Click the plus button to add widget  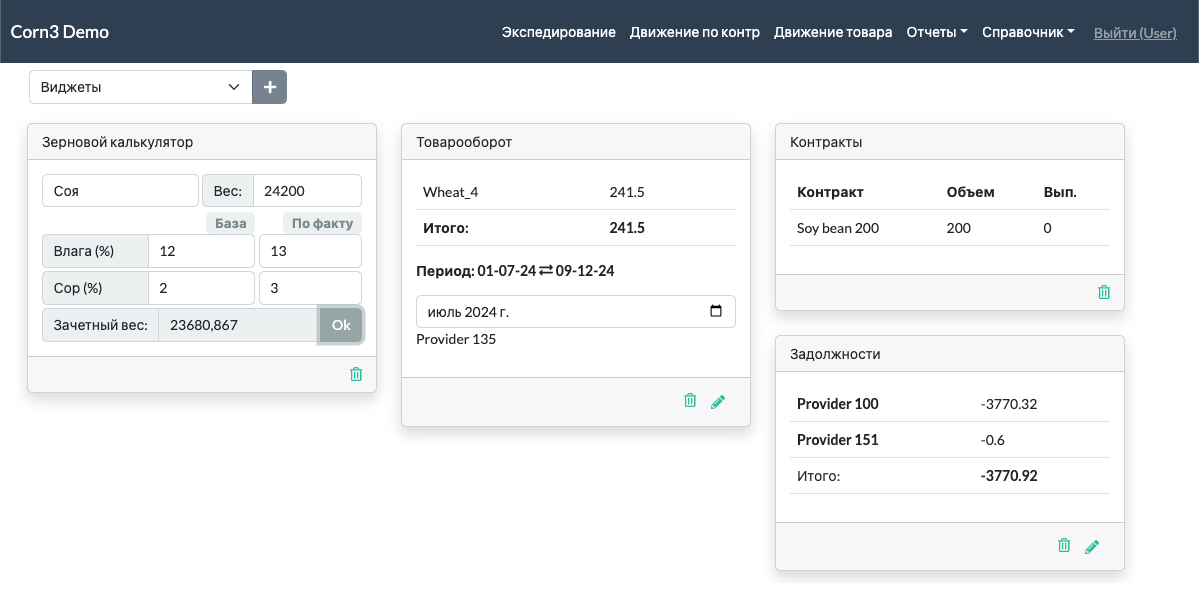269,87
